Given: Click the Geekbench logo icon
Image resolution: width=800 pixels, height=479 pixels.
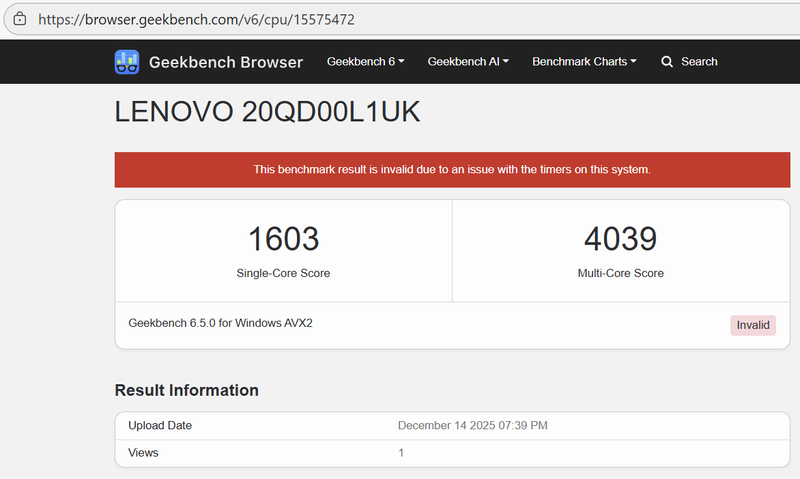Looking at the screenshot, I should tap(127, 62).
